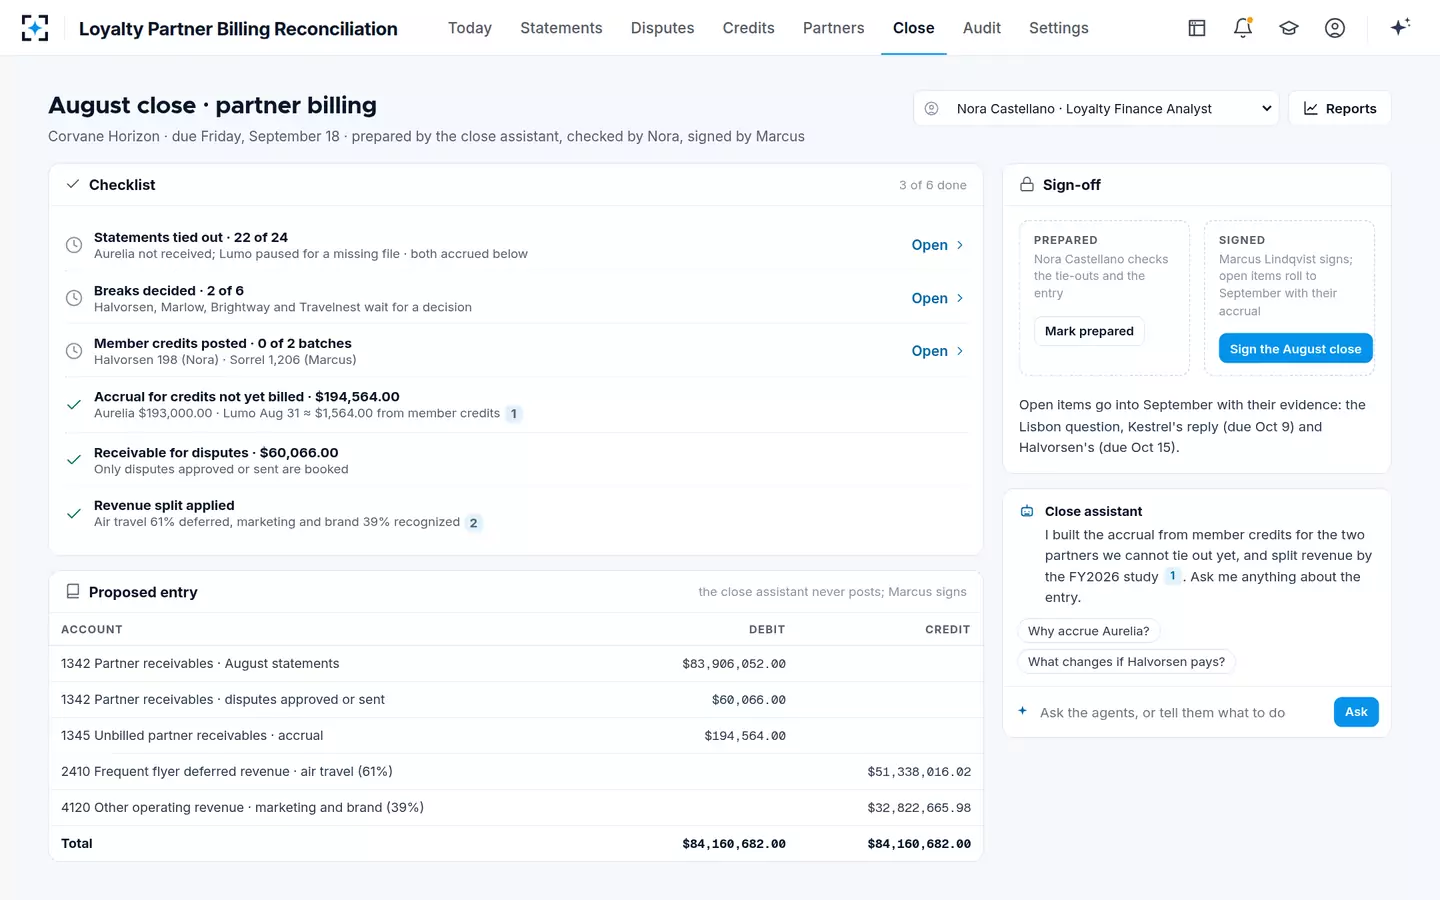Open Reports
The height and width of the screenshot is (900, 1440).
[x=1340, y=108]
